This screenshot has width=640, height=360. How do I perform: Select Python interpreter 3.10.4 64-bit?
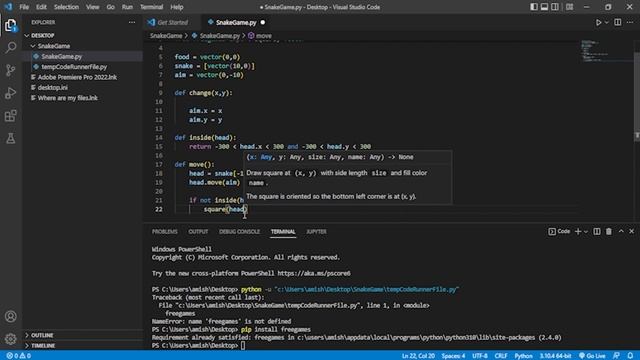pyautogui.click(x=555, y=356)
